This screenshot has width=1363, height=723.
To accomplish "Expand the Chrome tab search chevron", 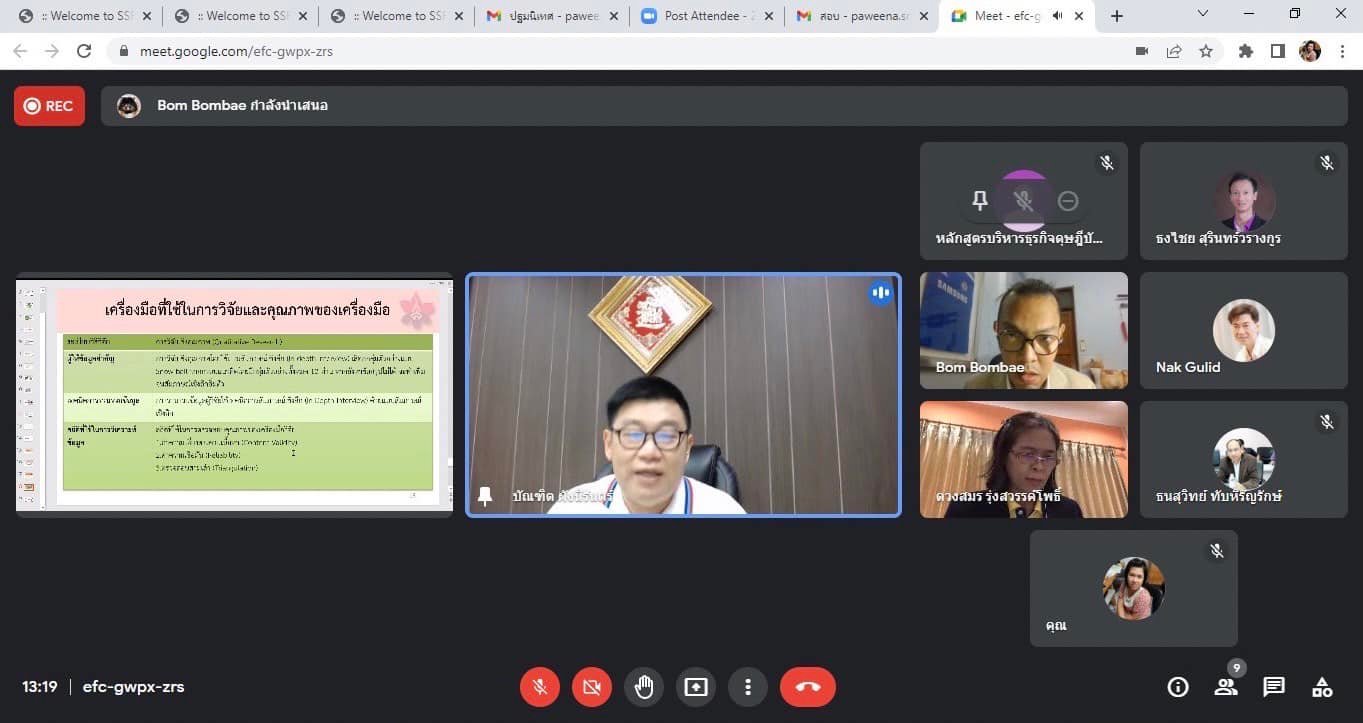I will point(1203,14).
